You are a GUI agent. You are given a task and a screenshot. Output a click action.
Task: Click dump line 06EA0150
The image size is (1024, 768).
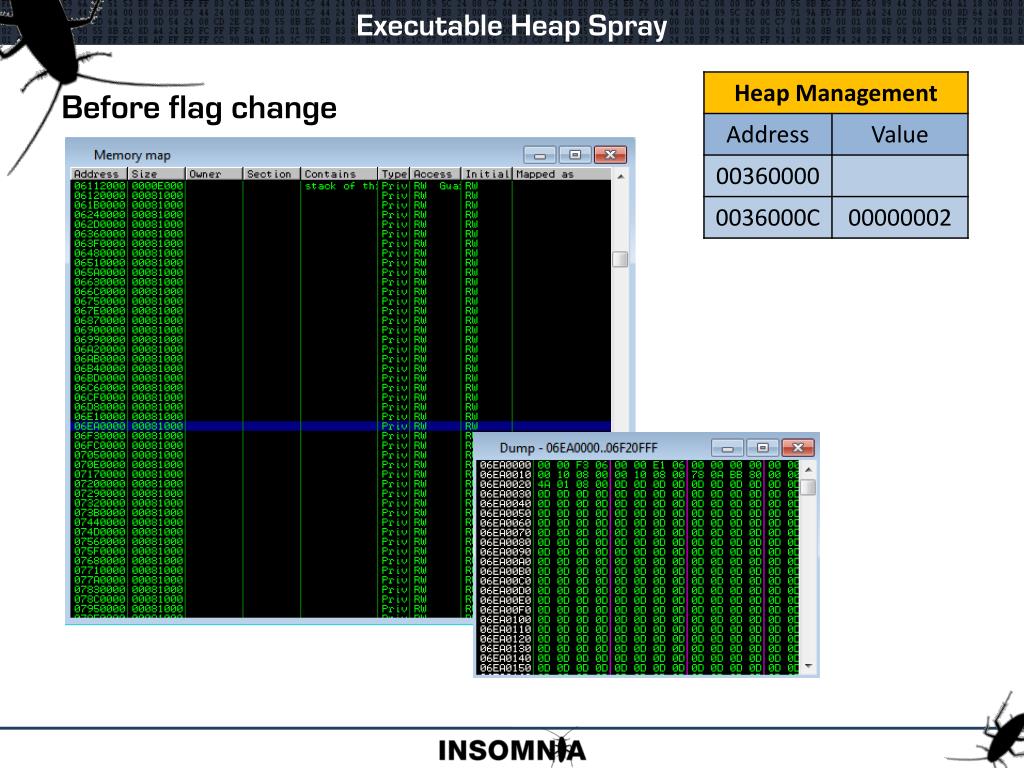638,667
